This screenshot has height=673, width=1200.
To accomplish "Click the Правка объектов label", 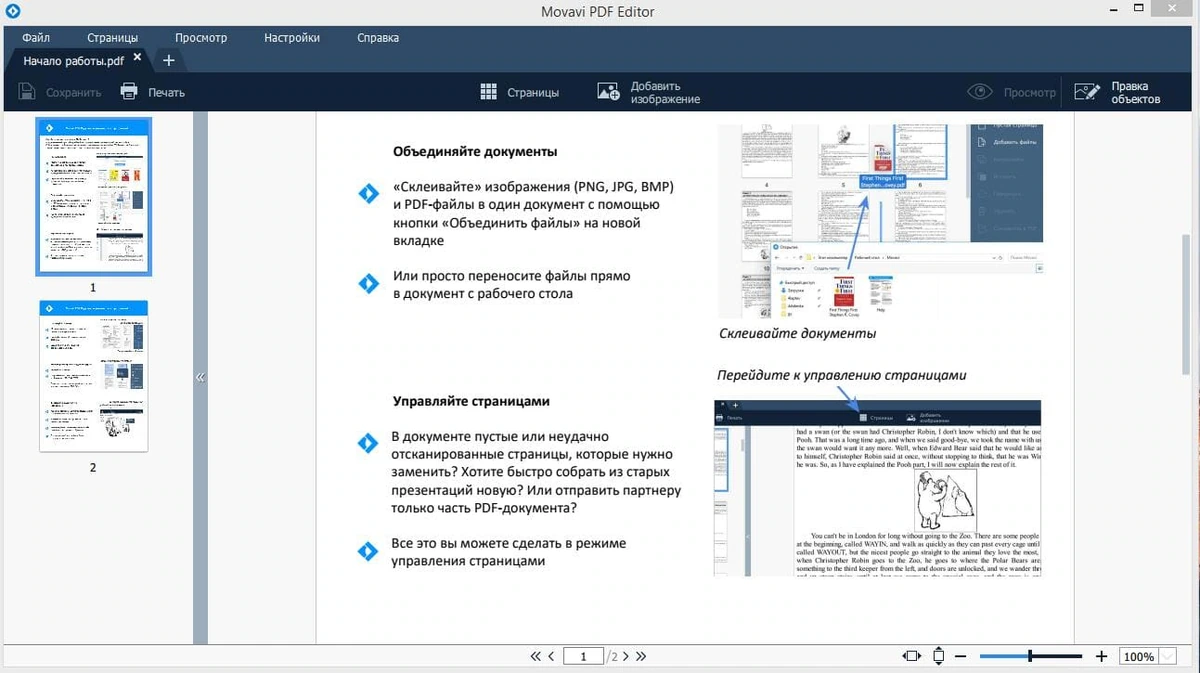I will tap(1136, 93).
